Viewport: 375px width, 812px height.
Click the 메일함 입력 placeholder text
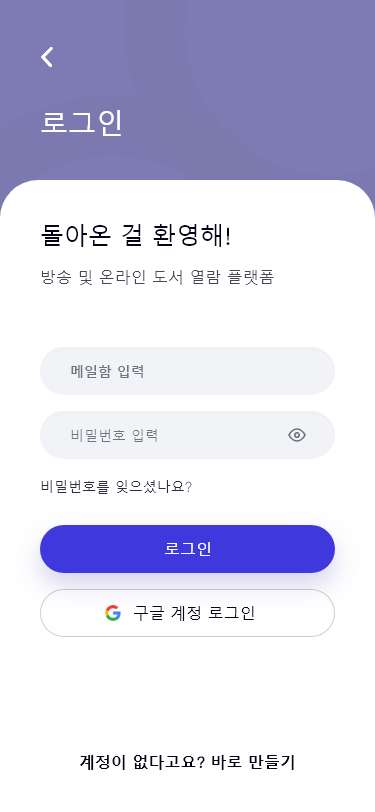[108, 372]
